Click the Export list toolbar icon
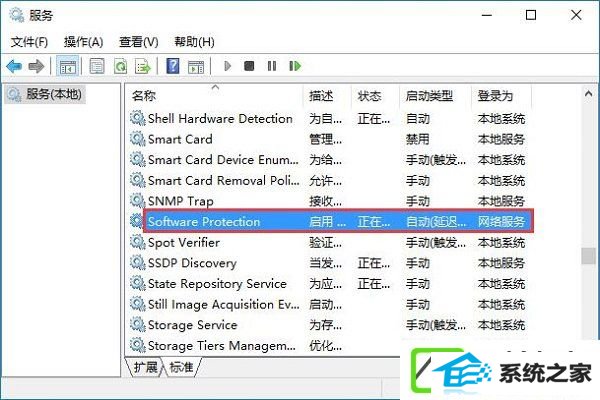 pos(143,67)
